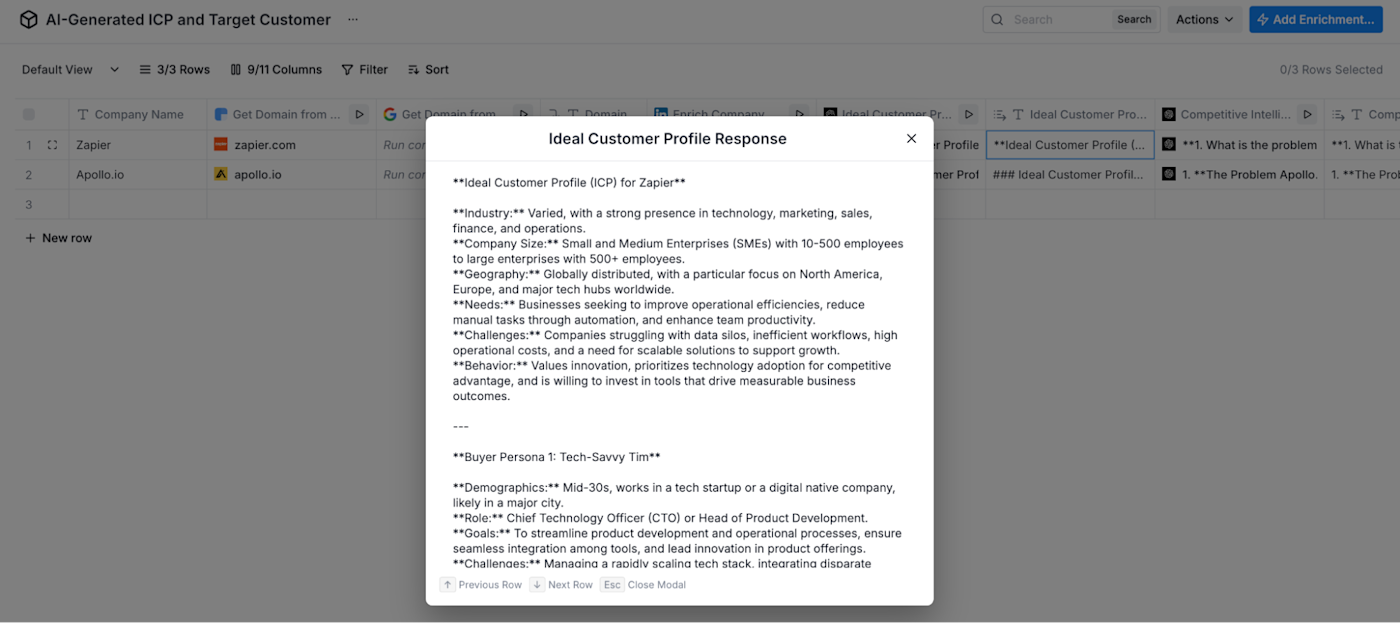Open the 3/3 Rows menu
This screenshot has height=623, width=1400.
tap(175, 70)
